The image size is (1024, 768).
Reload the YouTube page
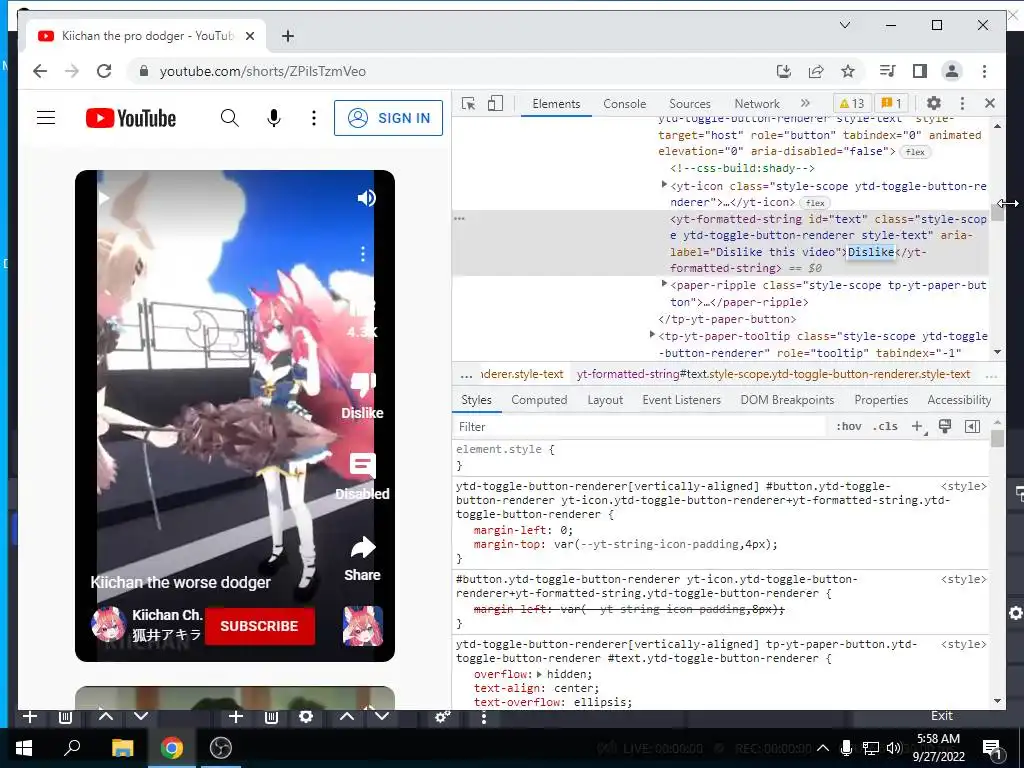pyautogui.click(x=104, y=71)
